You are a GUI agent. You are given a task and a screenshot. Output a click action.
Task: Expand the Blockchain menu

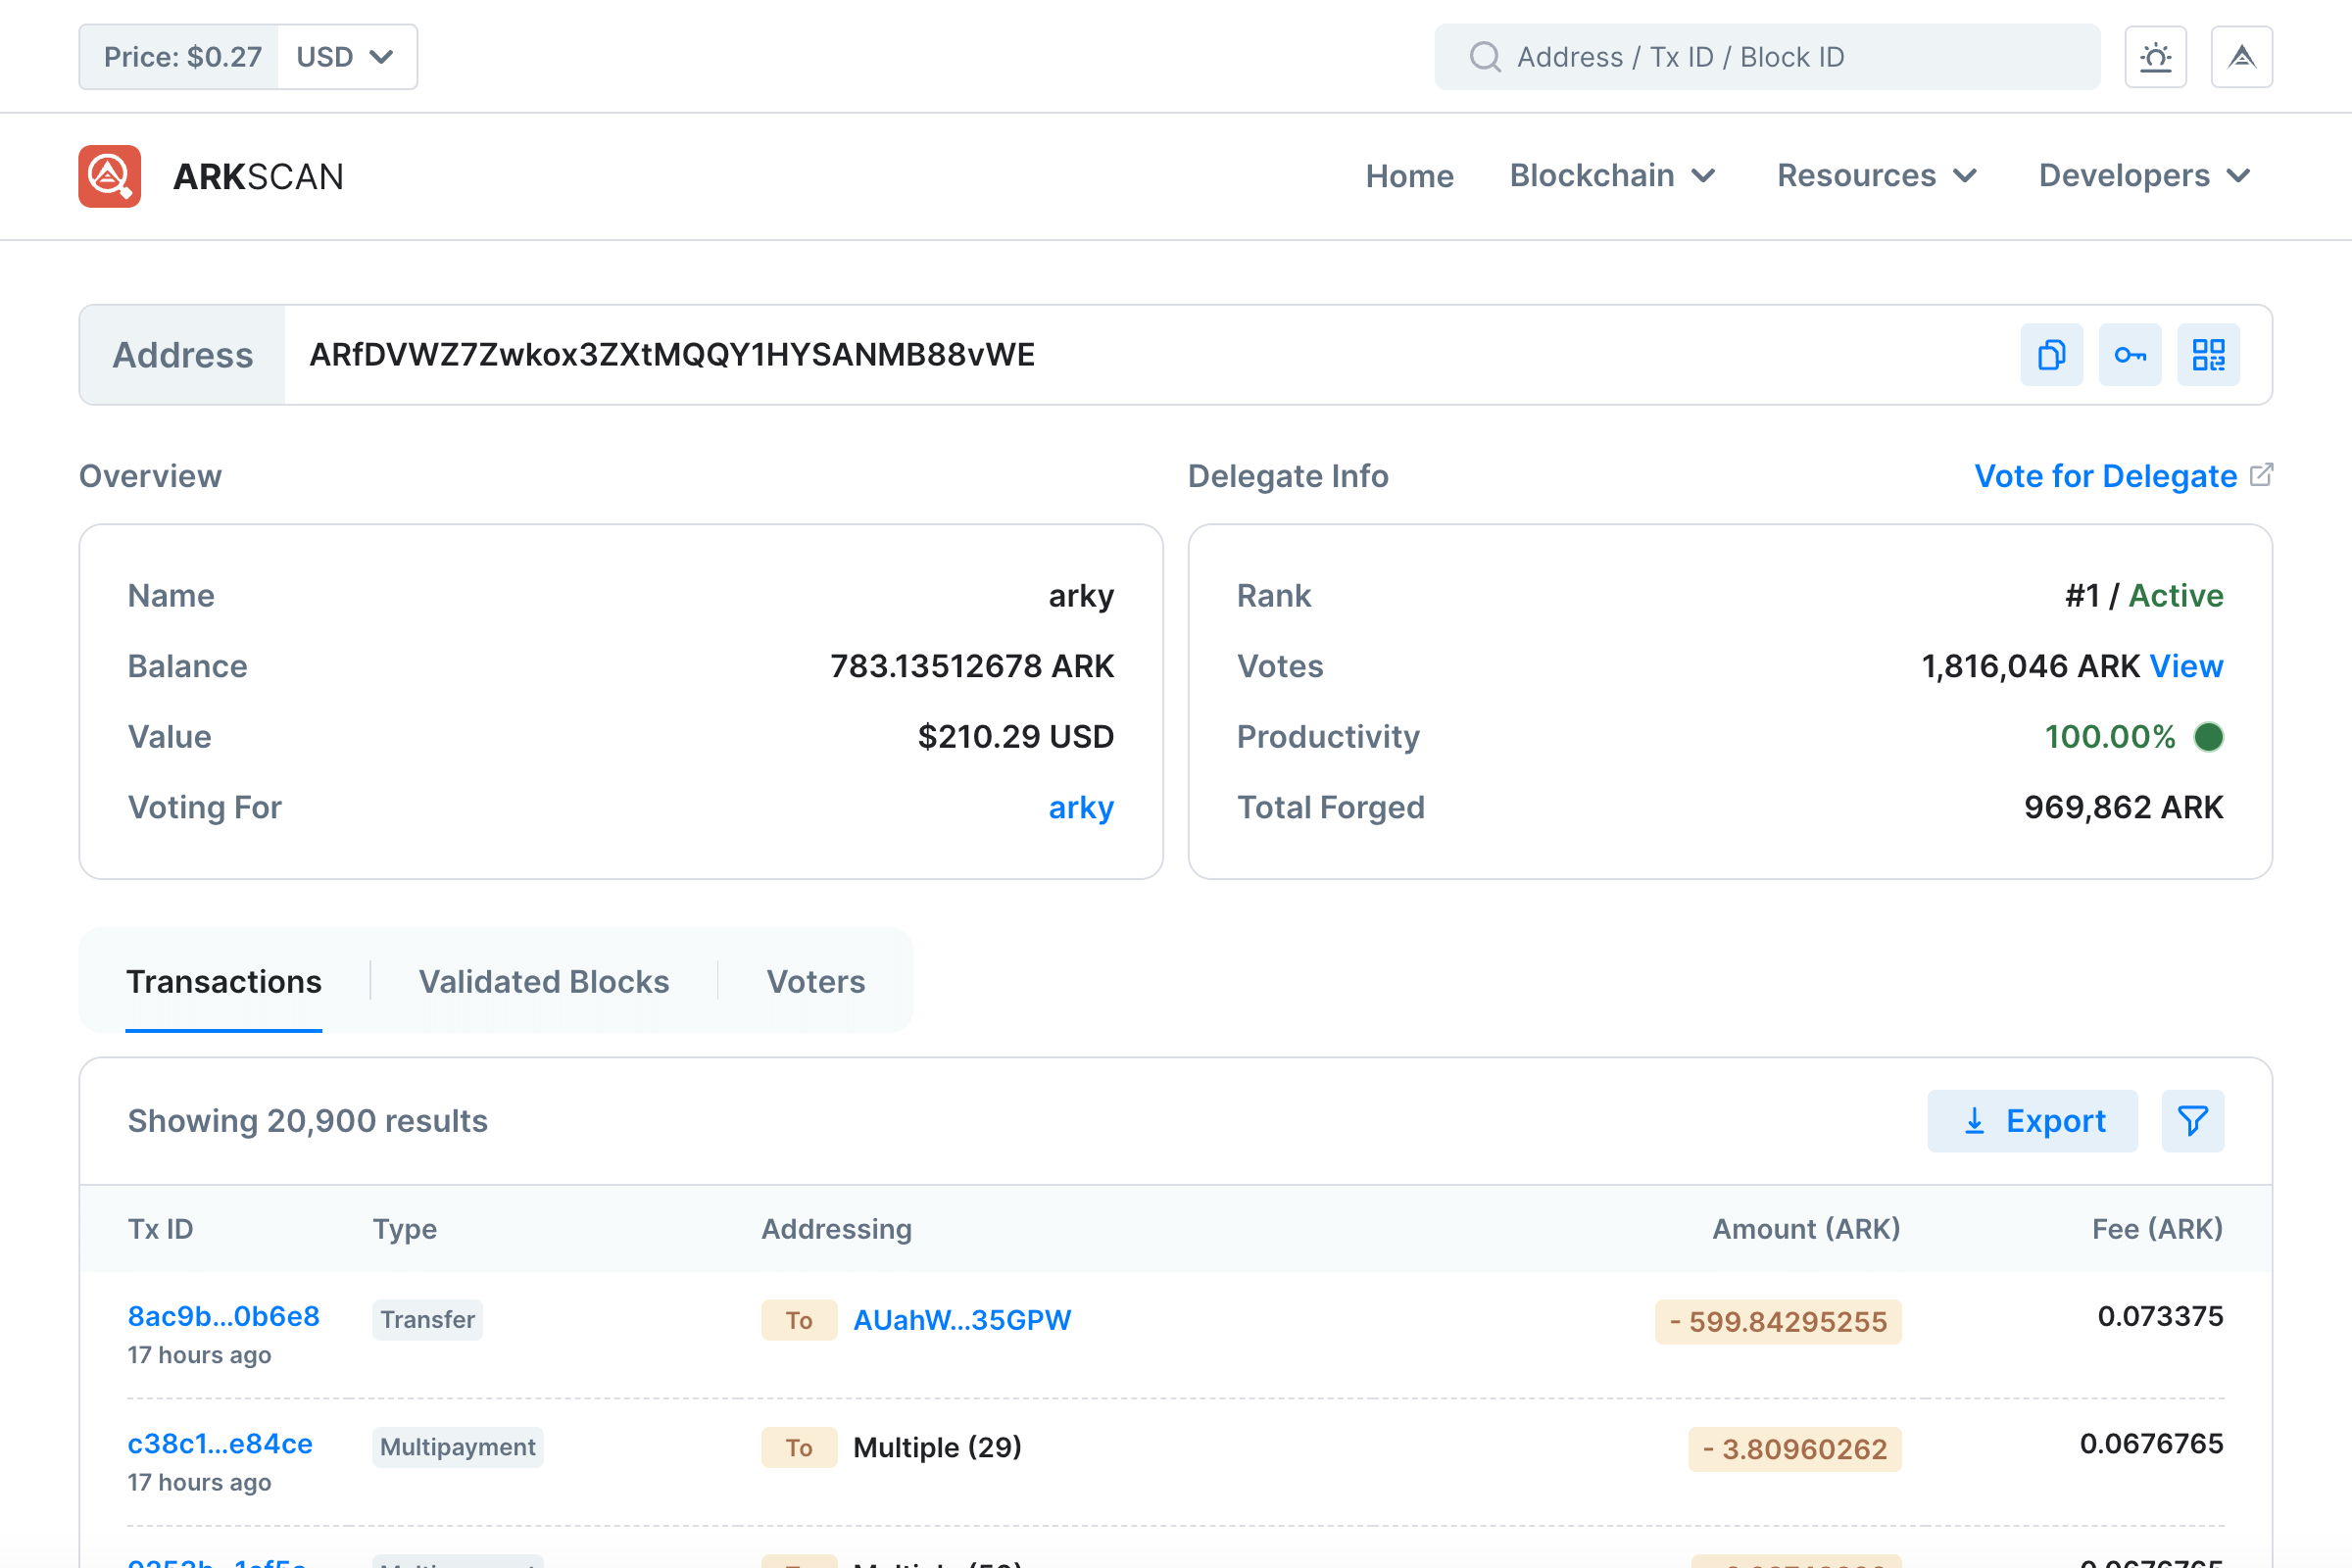point(1612,176)
